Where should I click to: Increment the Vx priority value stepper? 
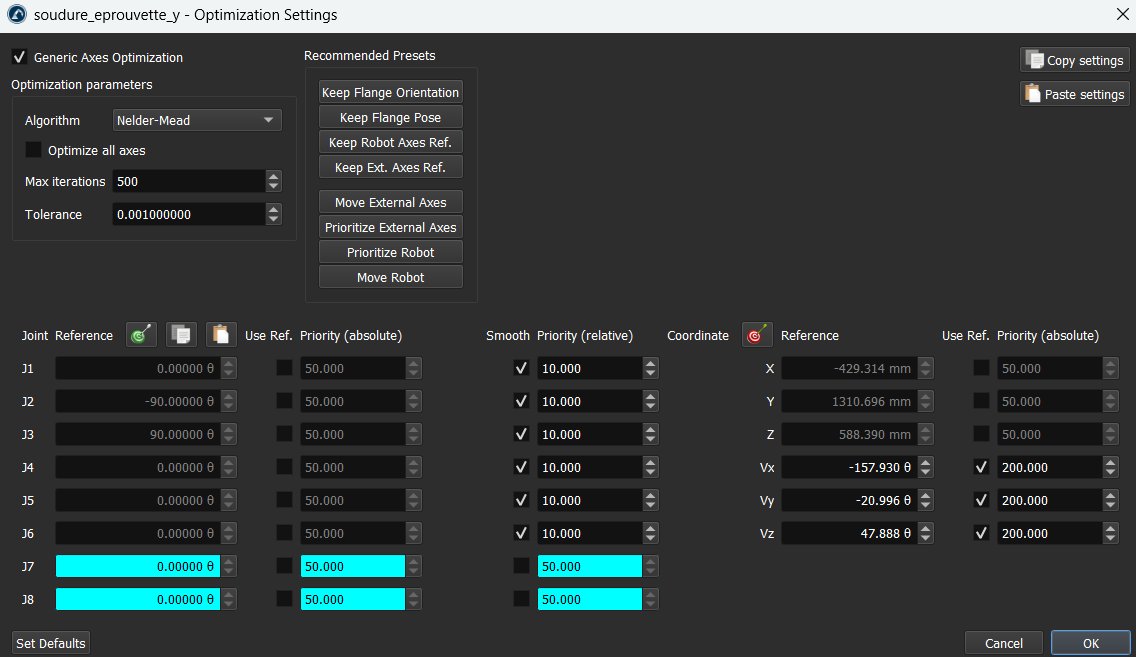point(1110,463)
